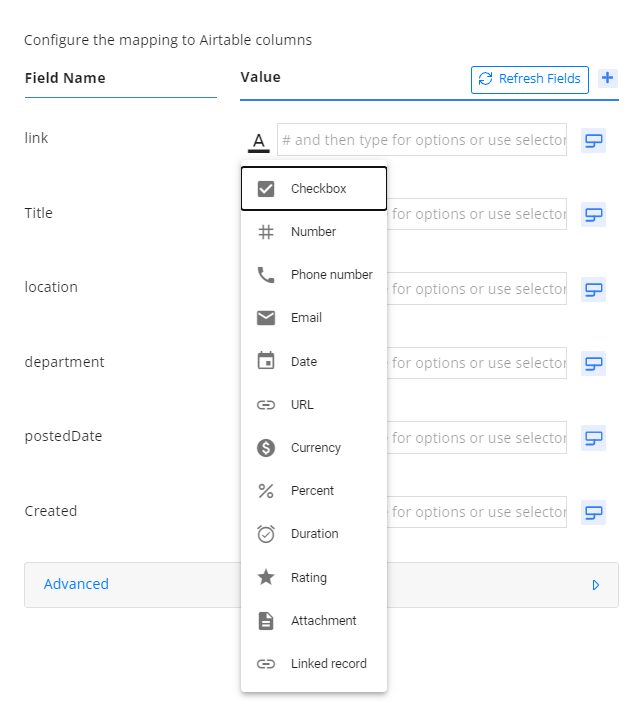Viewport: 635px width, 706px height.
Task: Pick the Email field type option
Action: pyautogui.click(x=314, y=318)
